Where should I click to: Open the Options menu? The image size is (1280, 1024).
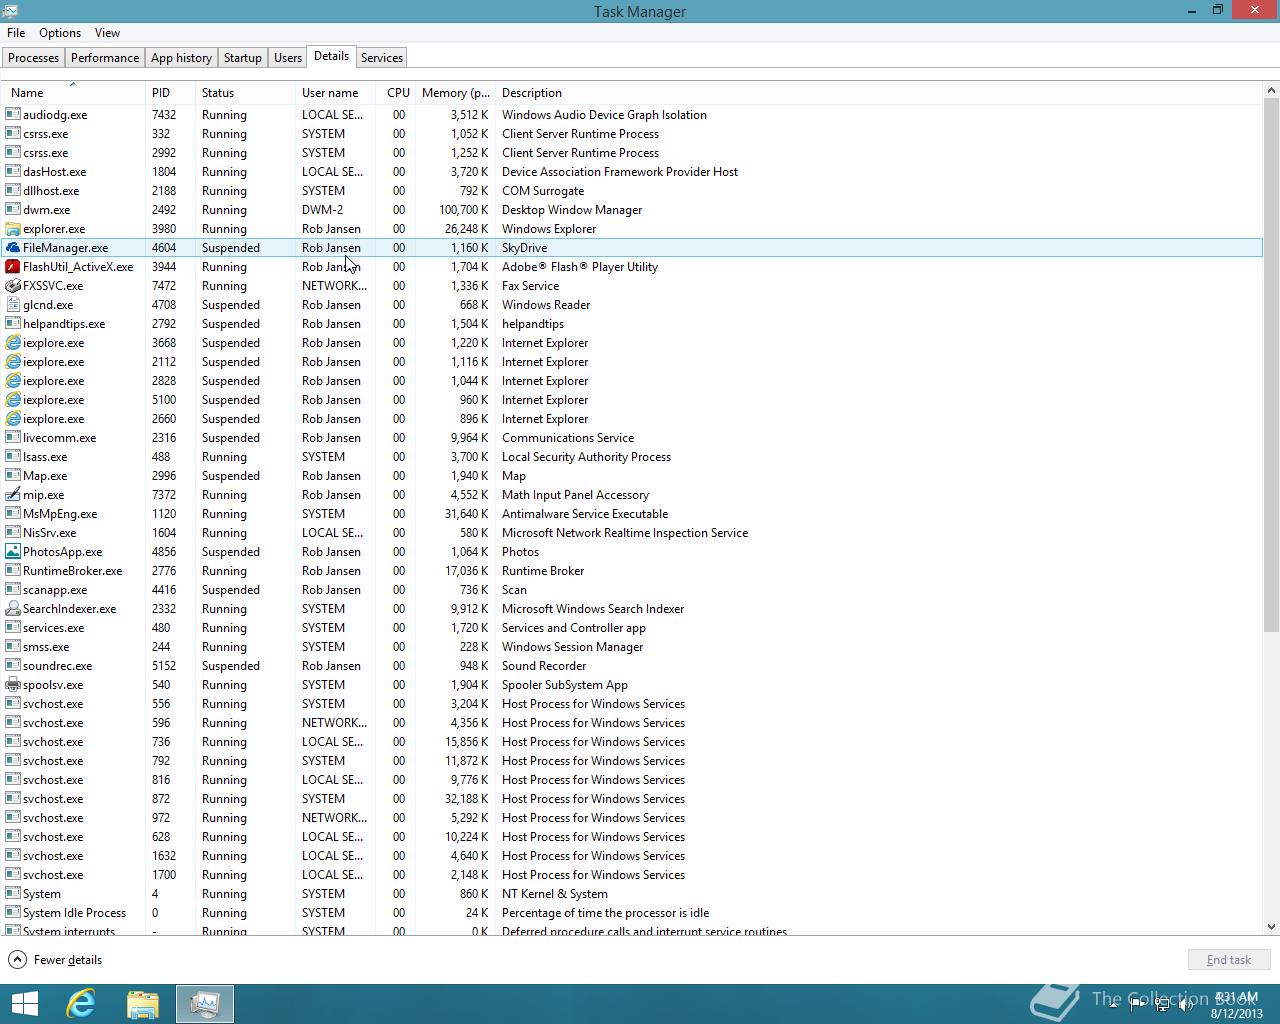pos(60,33)
